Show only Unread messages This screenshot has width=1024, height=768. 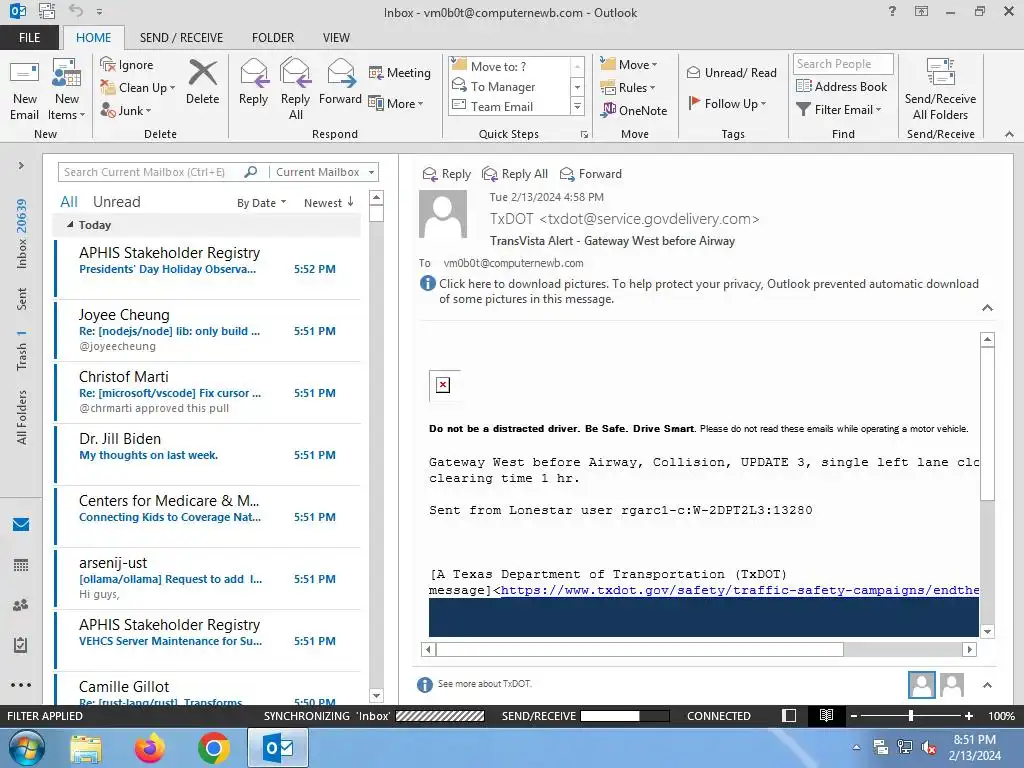116,202
